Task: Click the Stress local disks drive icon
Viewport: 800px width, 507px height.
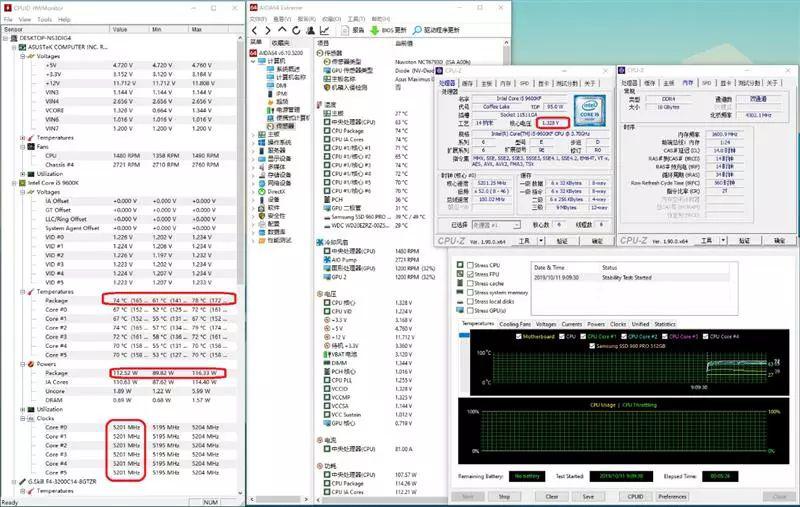Action: (x=460, y=301)
